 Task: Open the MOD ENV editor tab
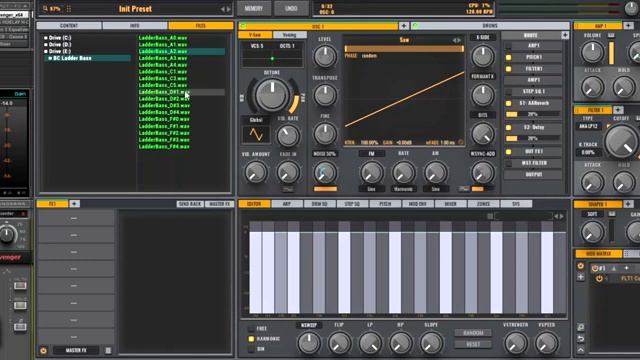pos(418,204)
